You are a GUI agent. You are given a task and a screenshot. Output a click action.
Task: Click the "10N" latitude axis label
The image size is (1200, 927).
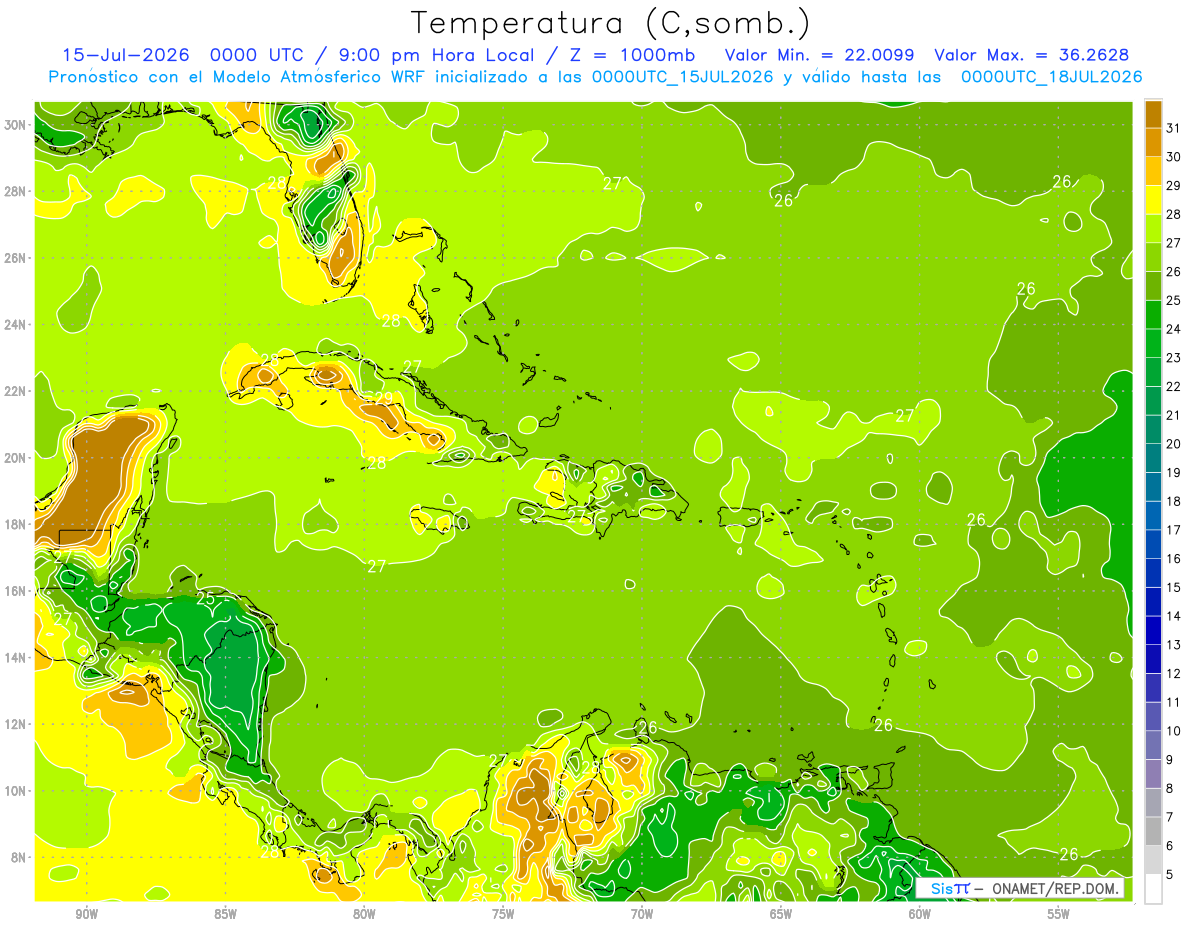tap(17, 791)
